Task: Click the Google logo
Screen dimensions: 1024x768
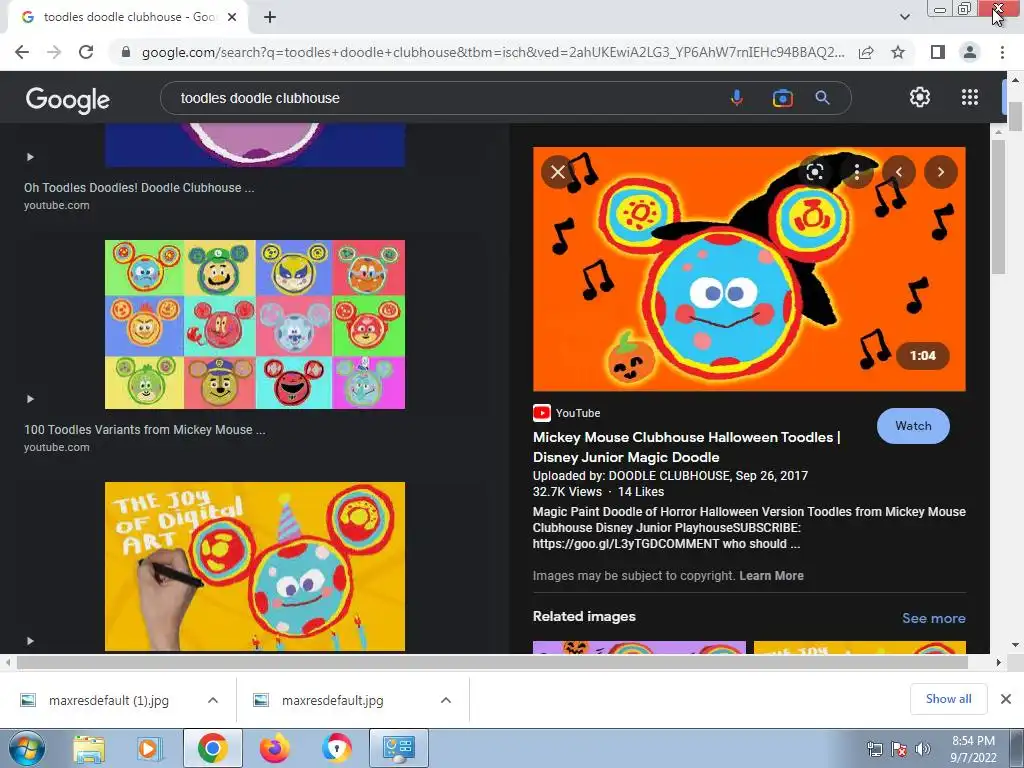Action: [68, 100]
